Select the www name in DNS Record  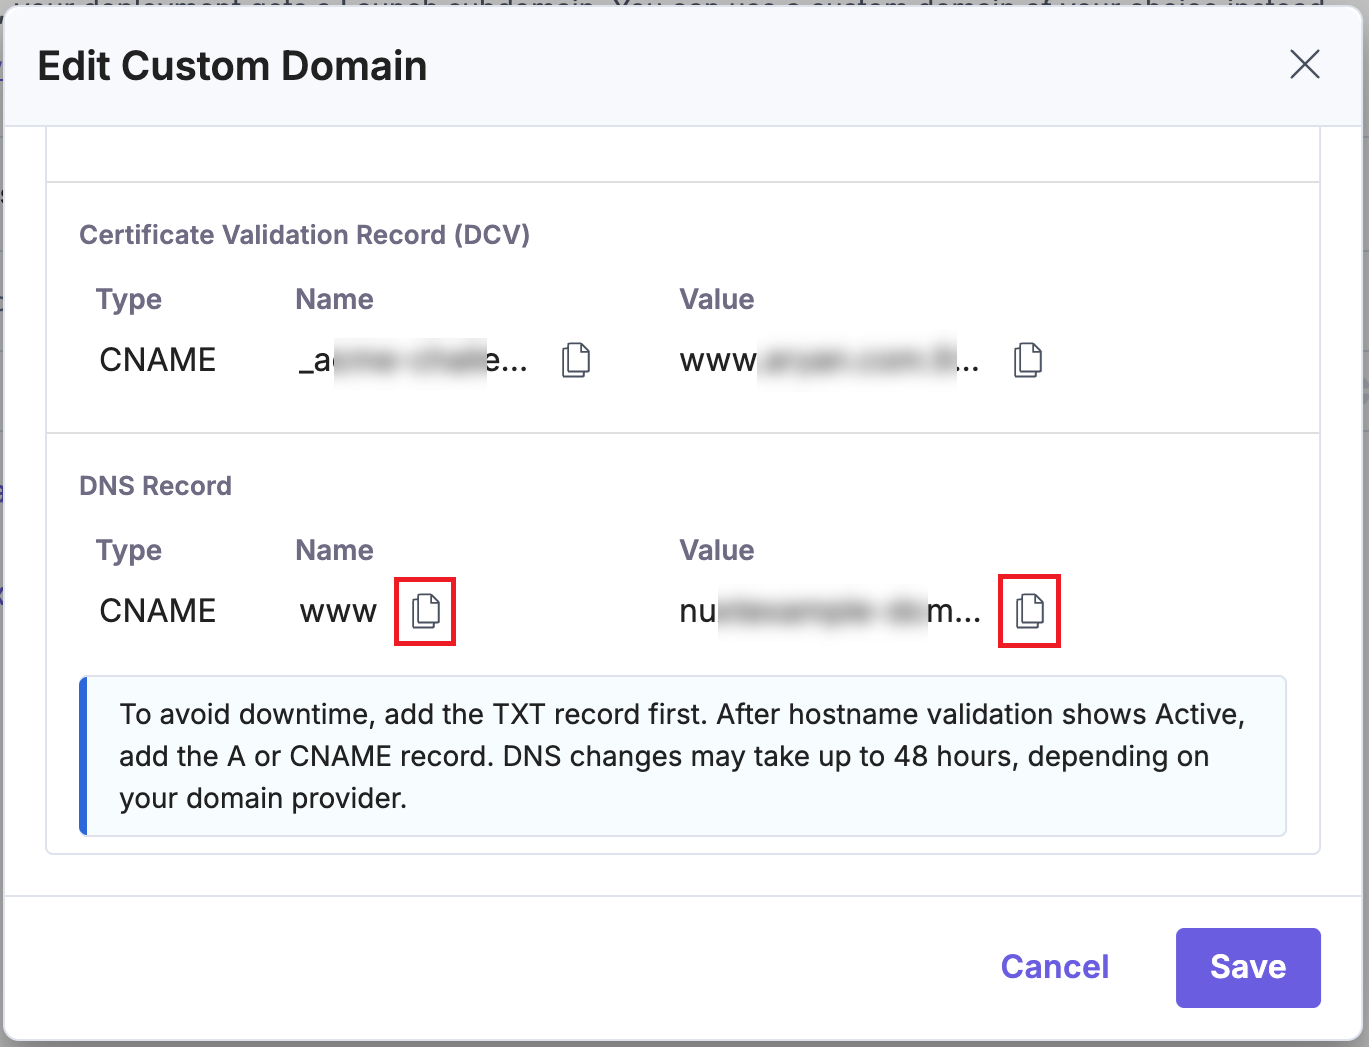[x=338, y=611]
